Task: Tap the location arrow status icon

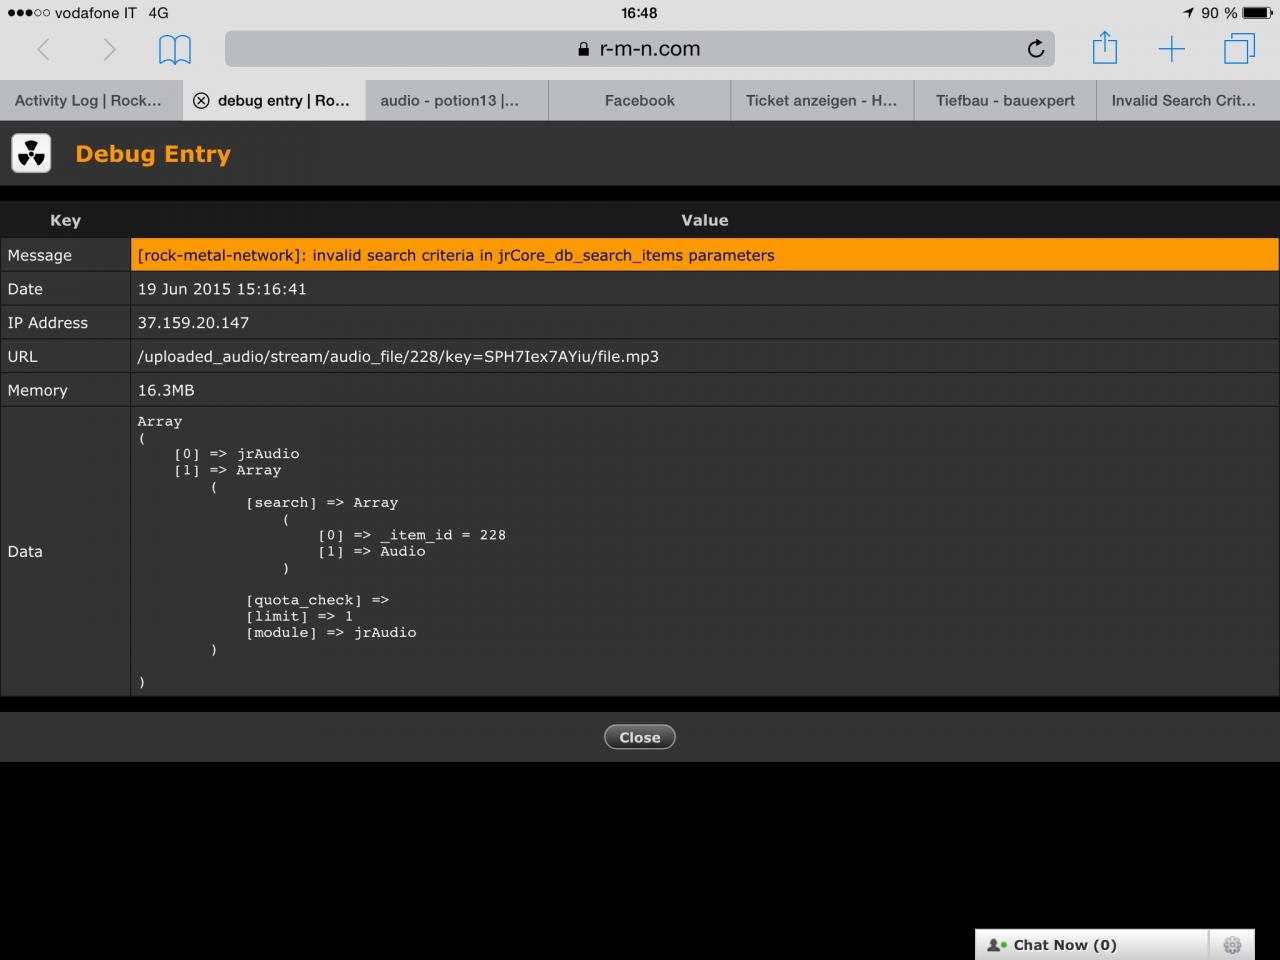Action: [1188, 13]
